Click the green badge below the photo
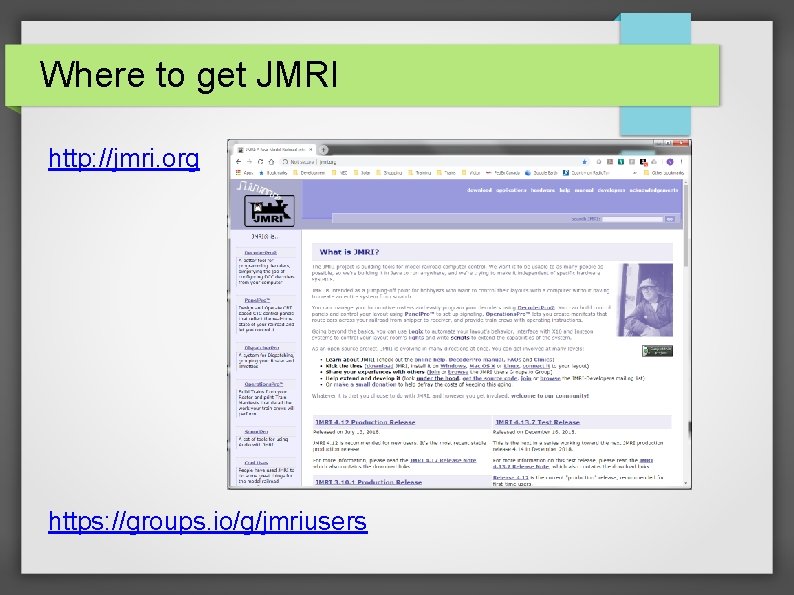 point(657,350)
